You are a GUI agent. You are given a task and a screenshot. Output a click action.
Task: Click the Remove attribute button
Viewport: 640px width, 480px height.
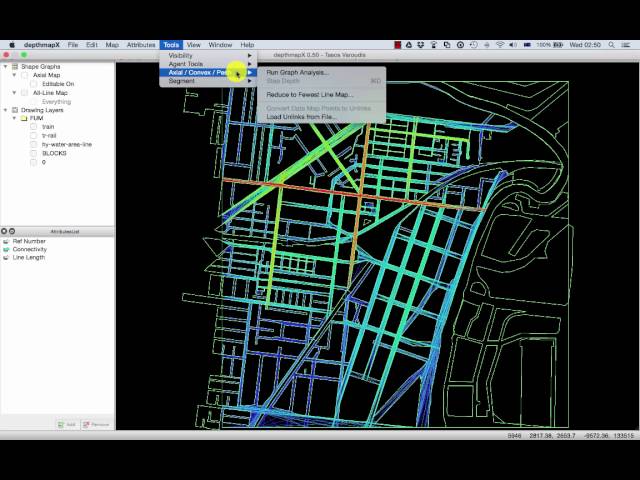tap(96, 424)
